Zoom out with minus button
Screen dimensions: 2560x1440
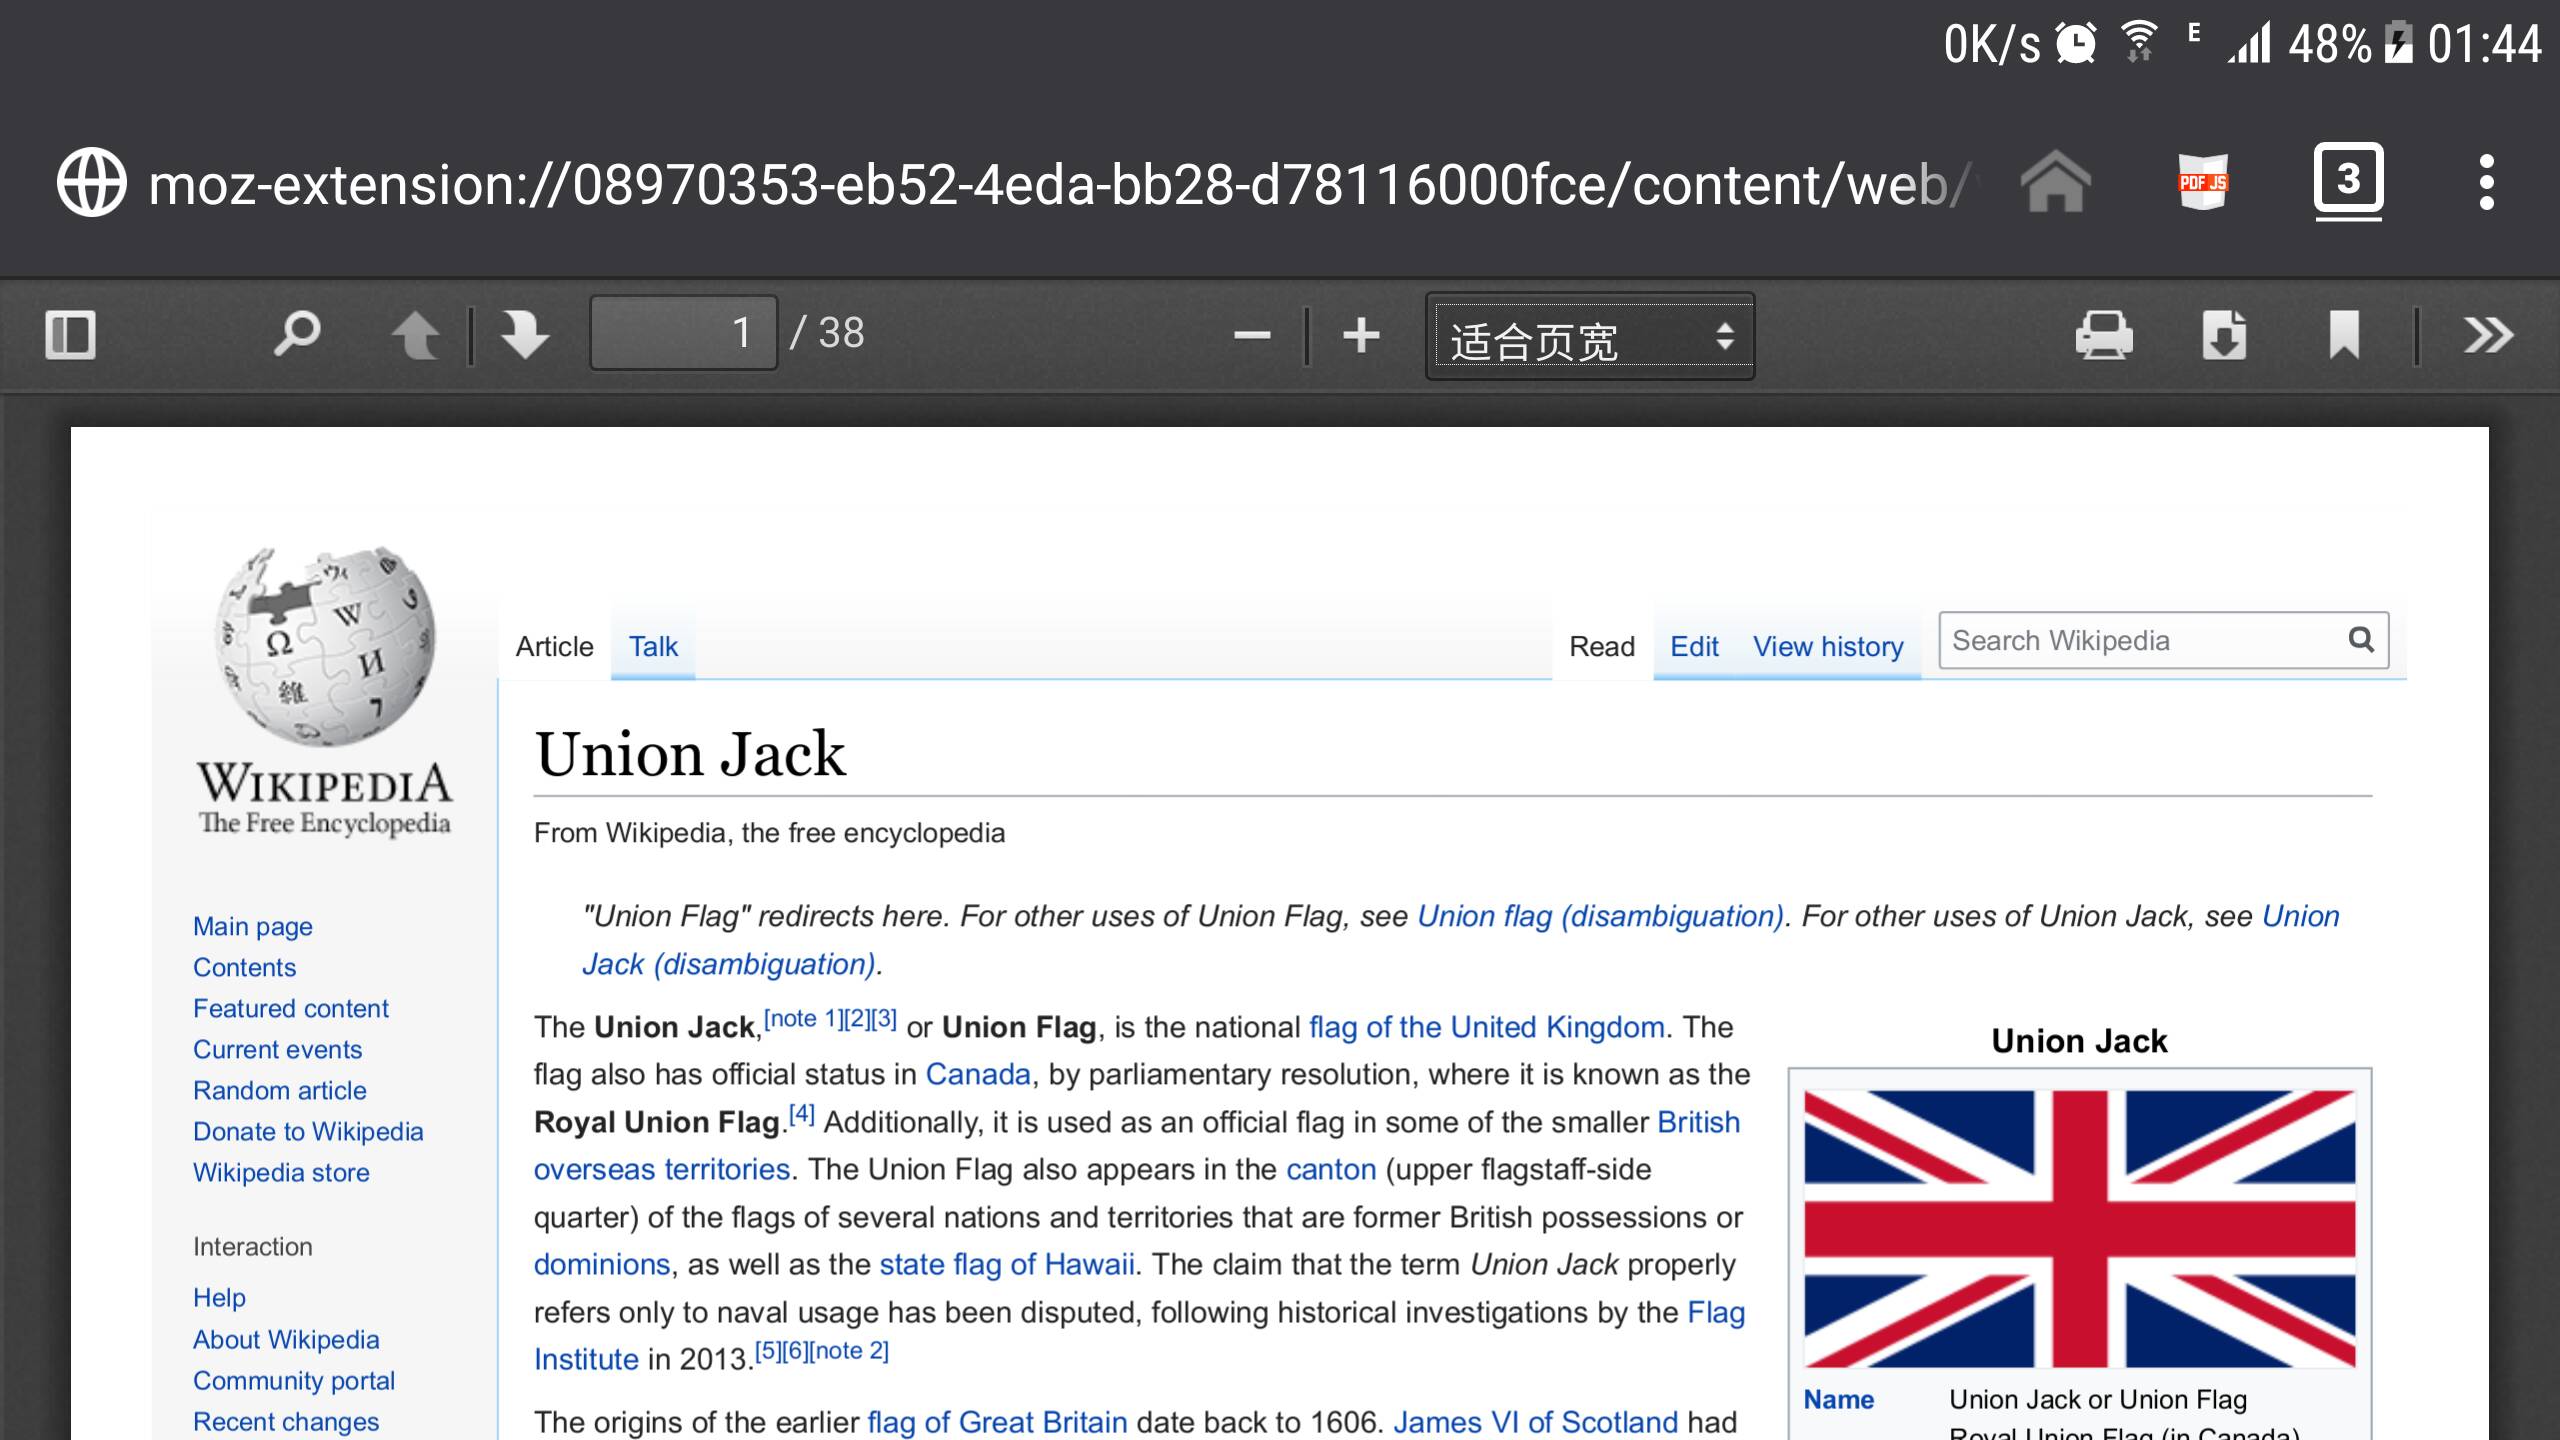coord(1251,335)
